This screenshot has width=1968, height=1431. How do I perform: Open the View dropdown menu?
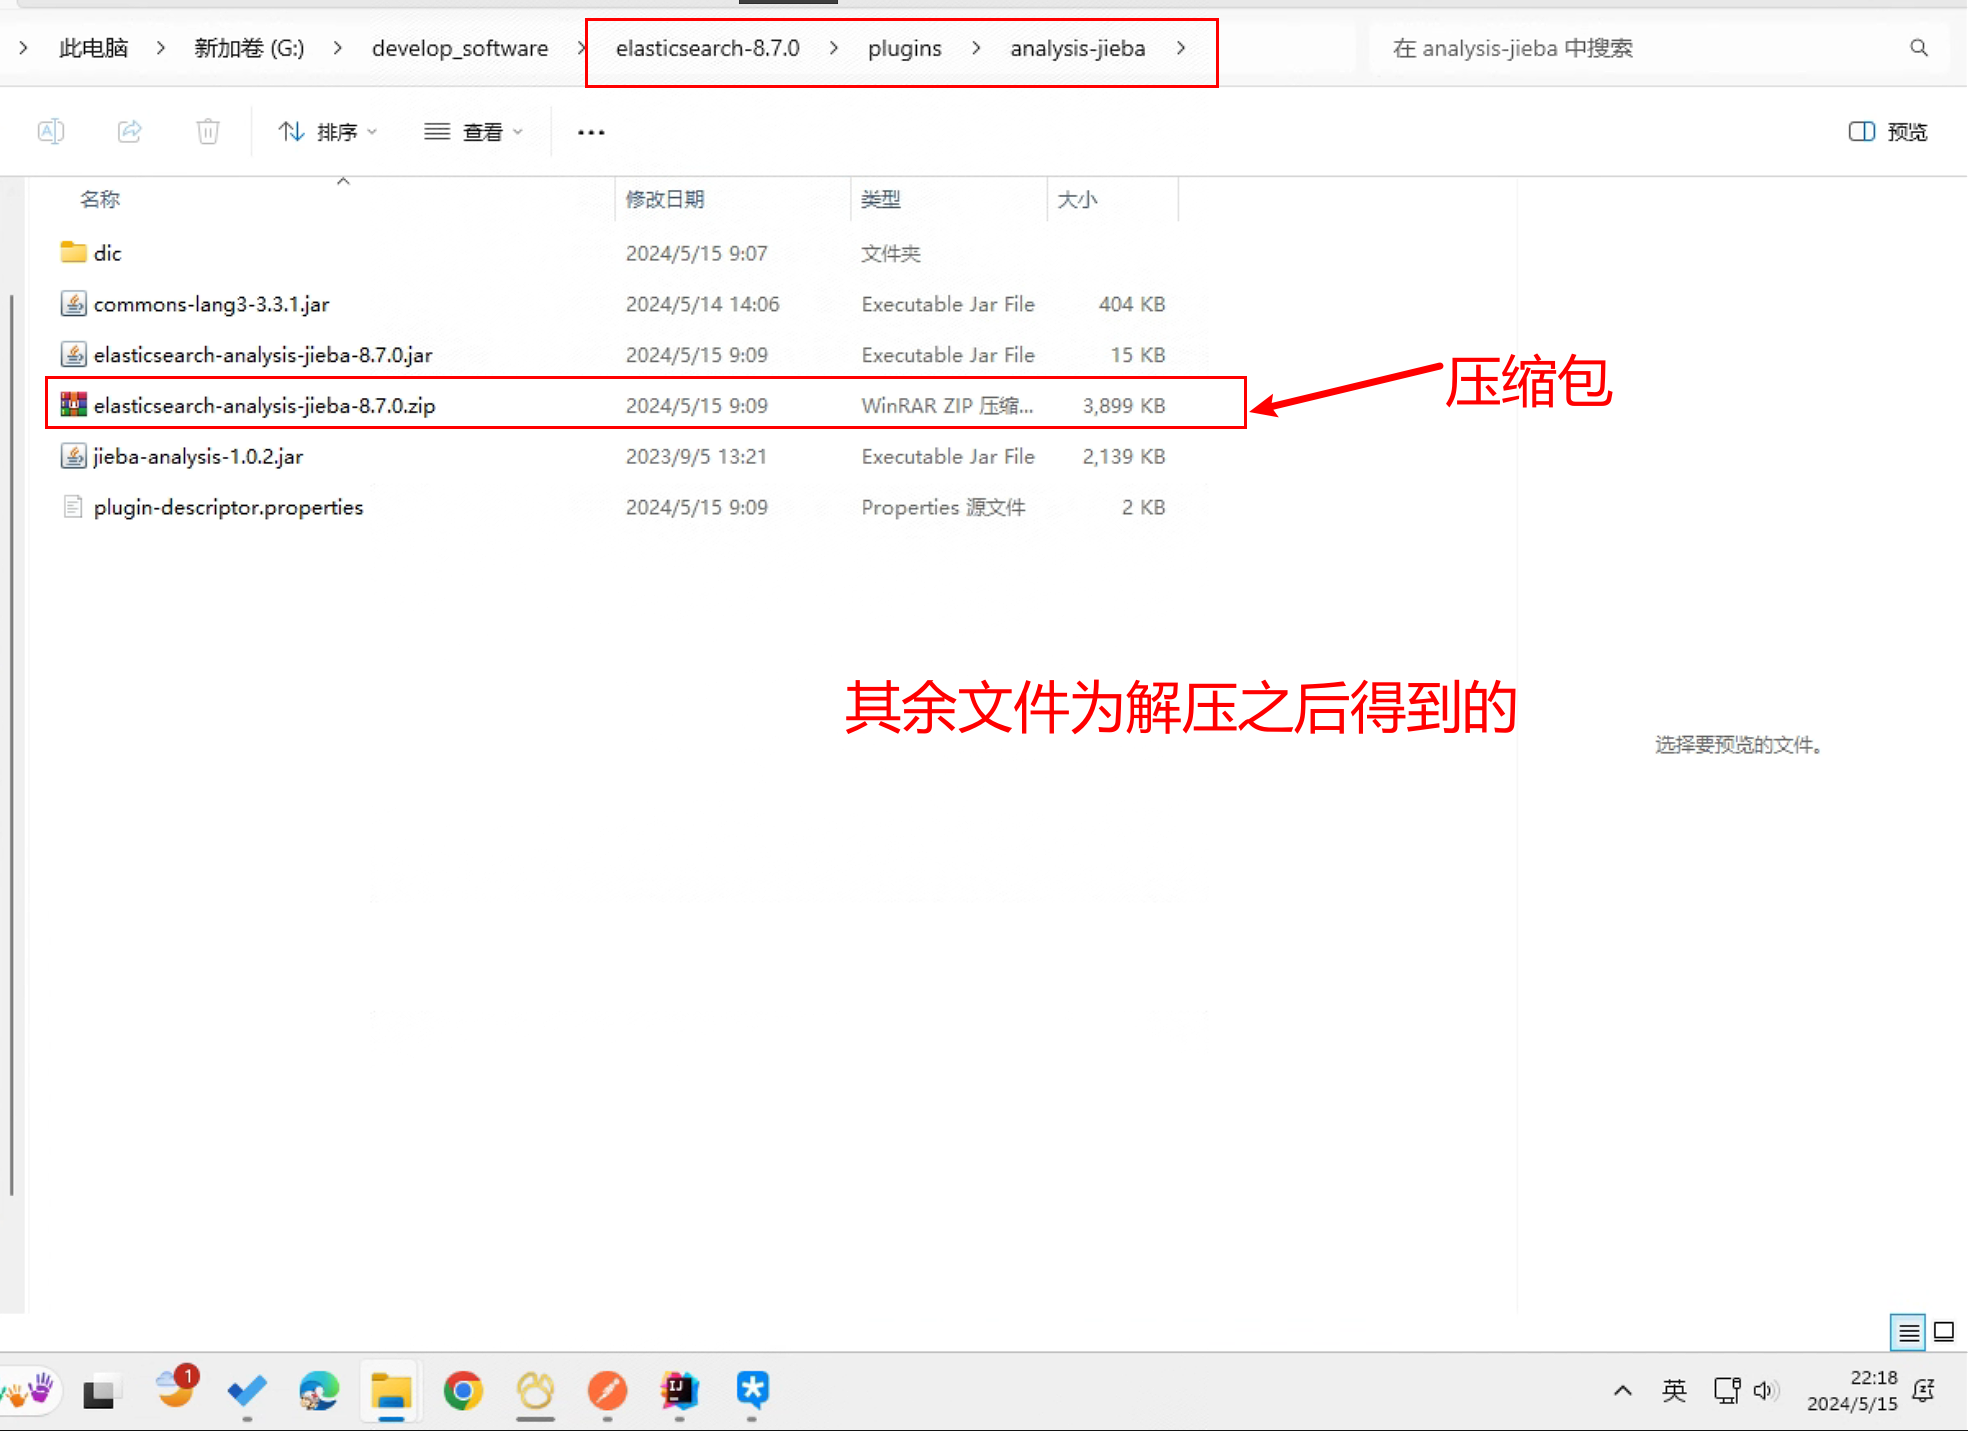473,131
